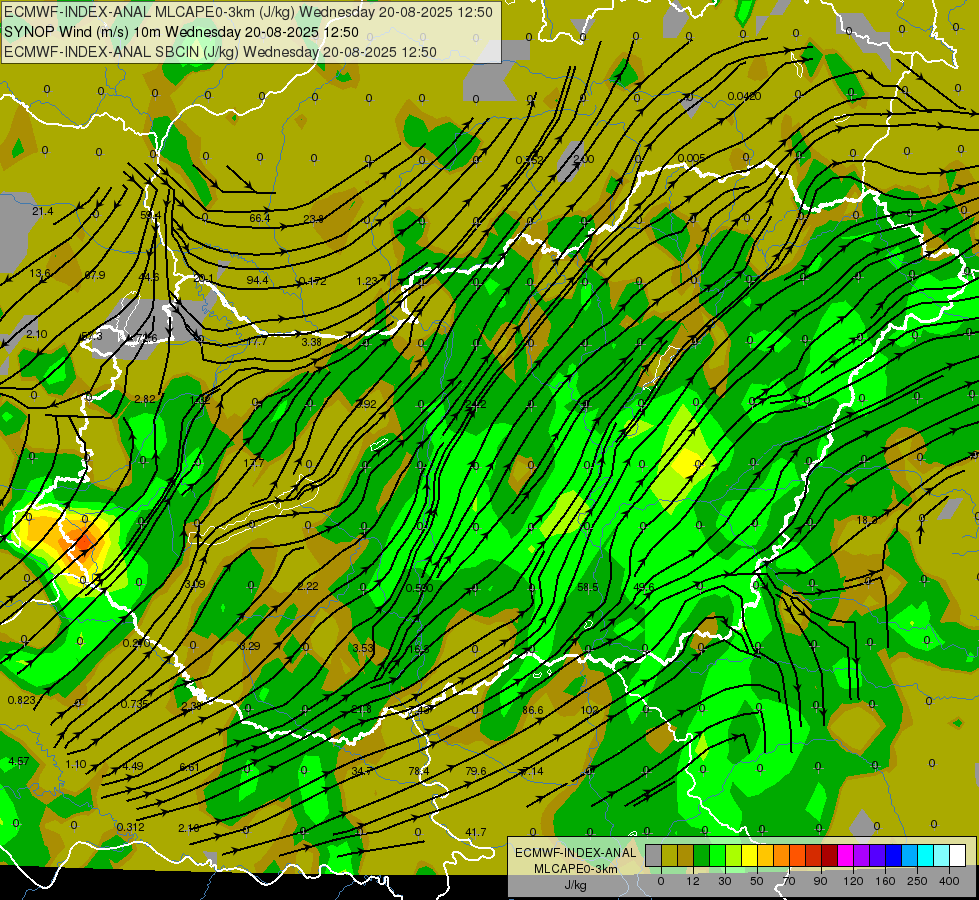Click the 49.6 value on the map
Image resolution: width=979 pixels, height=900 pixels.
click(x=644, y=587)
